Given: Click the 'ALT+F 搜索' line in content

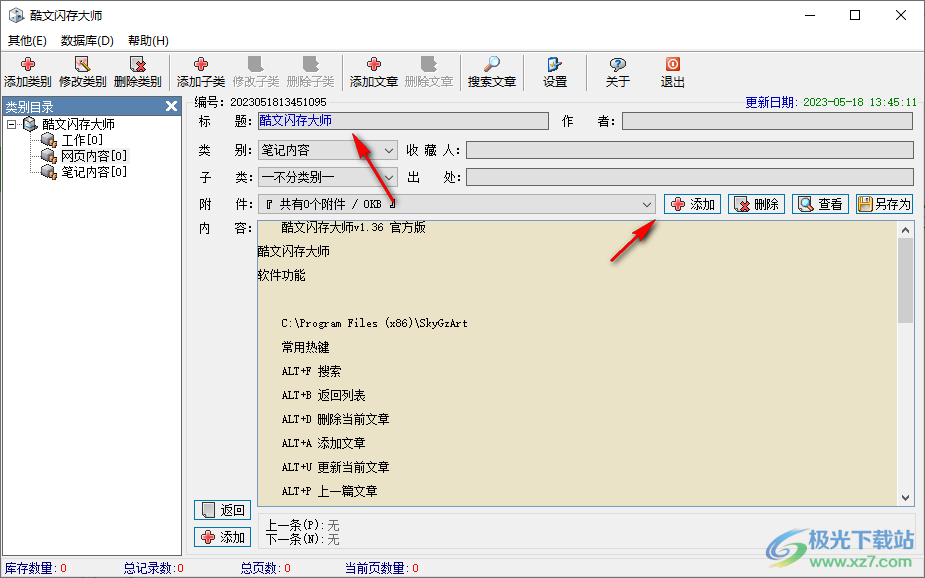Looking at the screenshot, I should (x=311, y=371).
